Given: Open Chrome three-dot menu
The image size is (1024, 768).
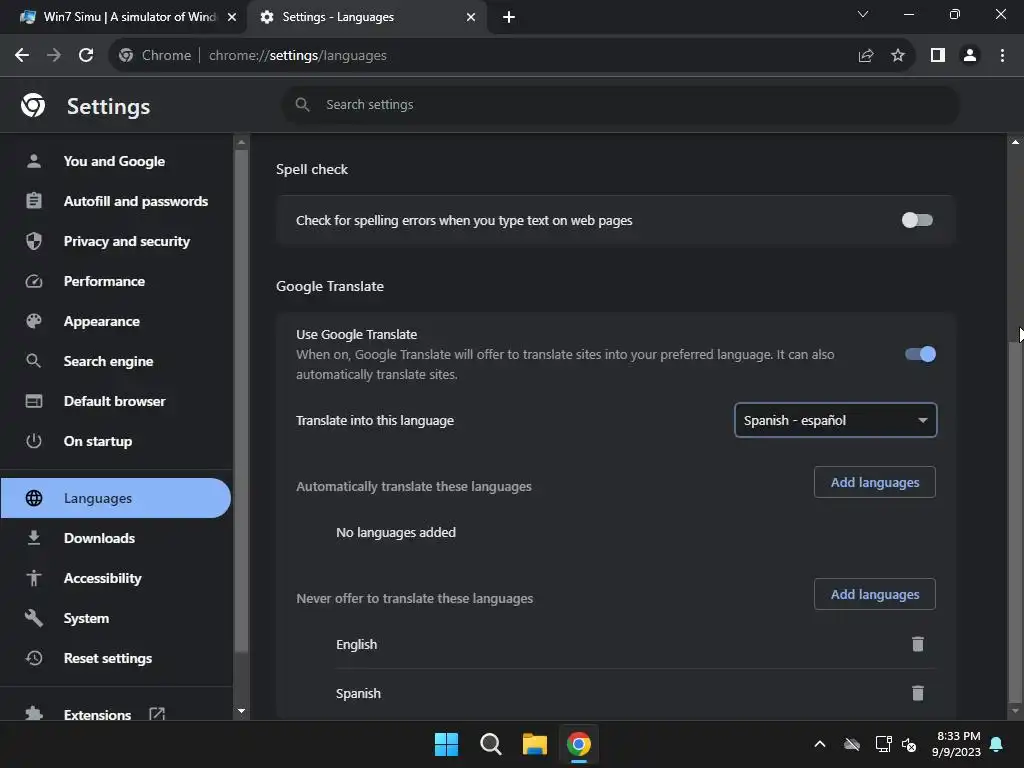Looking at the screenshot, I should pos(1002,56).
